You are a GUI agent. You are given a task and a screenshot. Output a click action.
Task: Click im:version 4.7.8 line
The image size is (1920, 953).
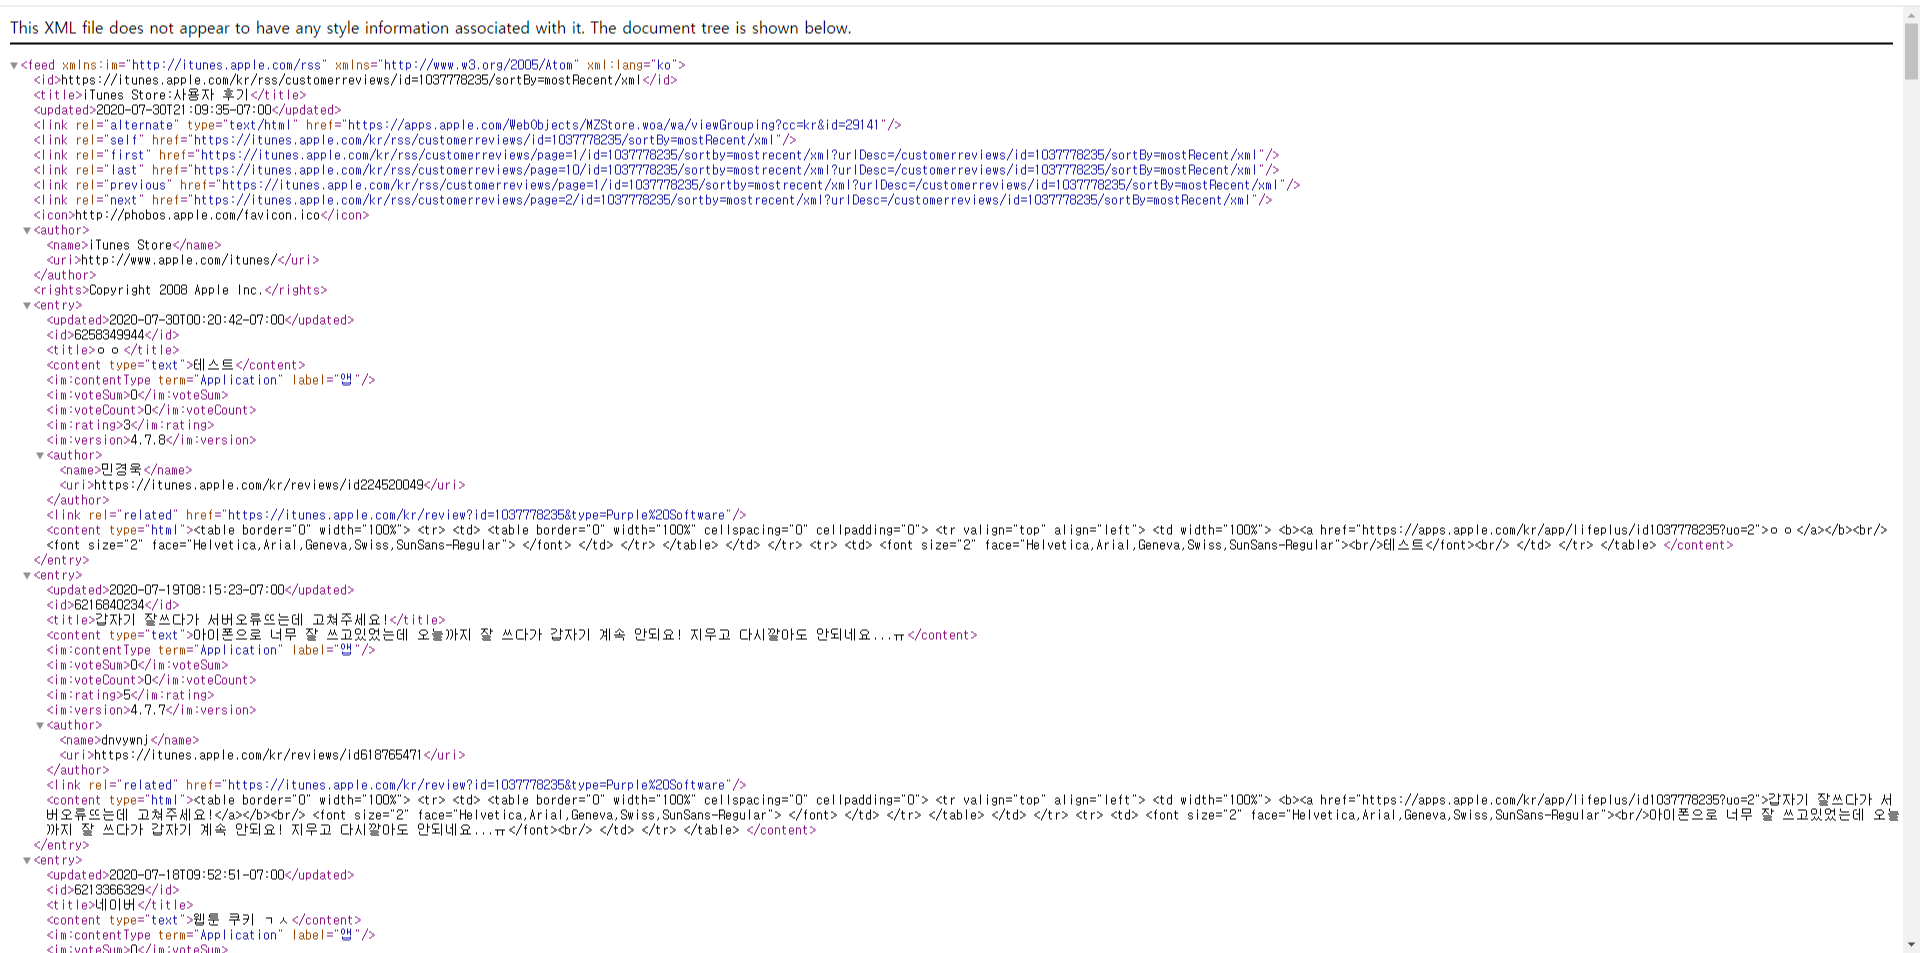pyautogui.click(x=151, y=440)
